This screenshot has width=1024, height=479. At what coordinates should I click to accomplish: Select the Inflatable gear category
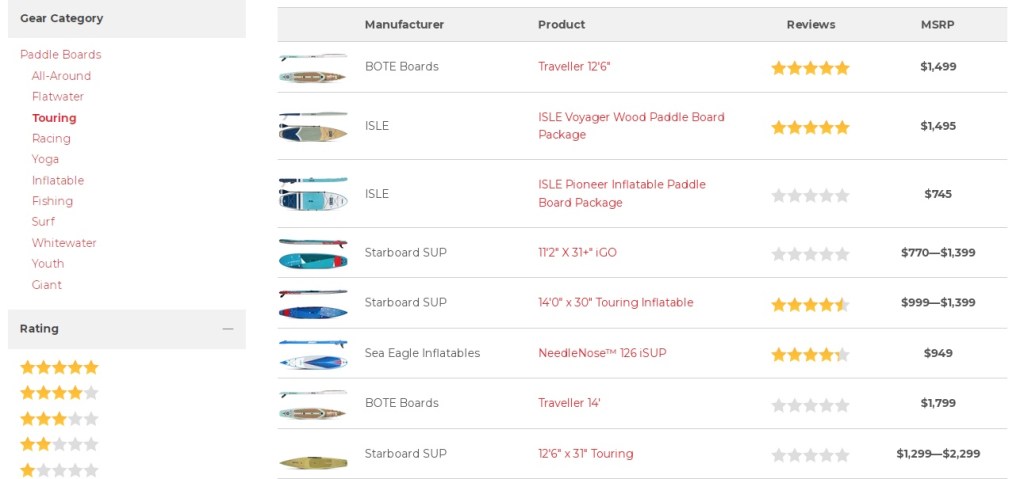click(x=58, y=180)
